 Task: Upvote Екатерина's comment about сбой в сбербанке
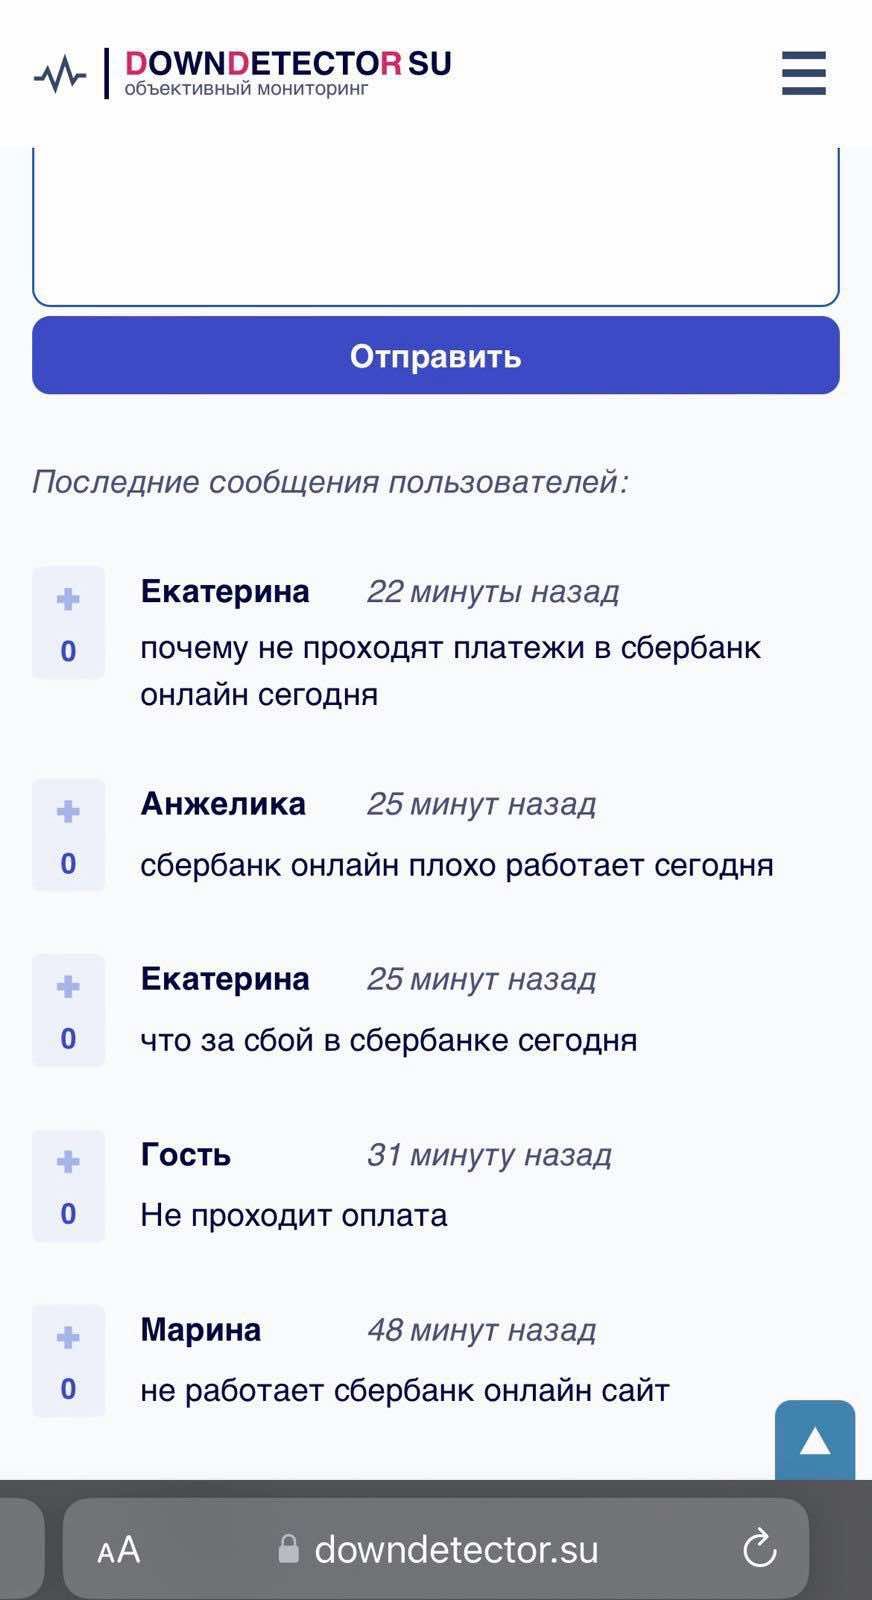point(68,986)
